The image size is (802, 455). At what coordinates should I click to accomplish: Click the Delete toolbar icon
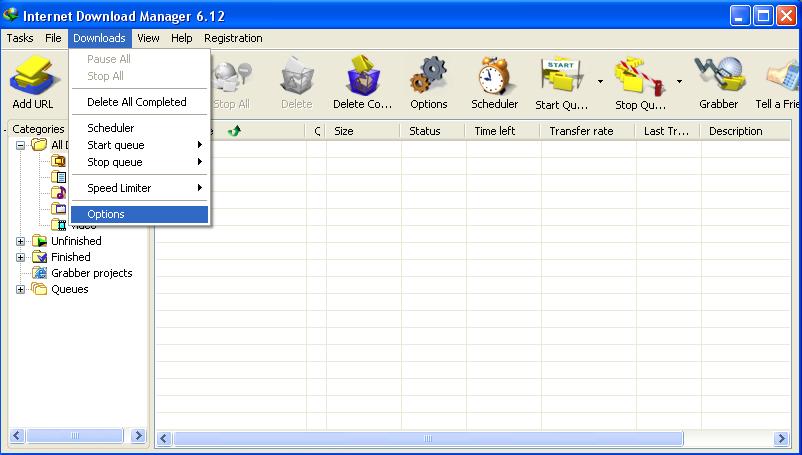297,76
